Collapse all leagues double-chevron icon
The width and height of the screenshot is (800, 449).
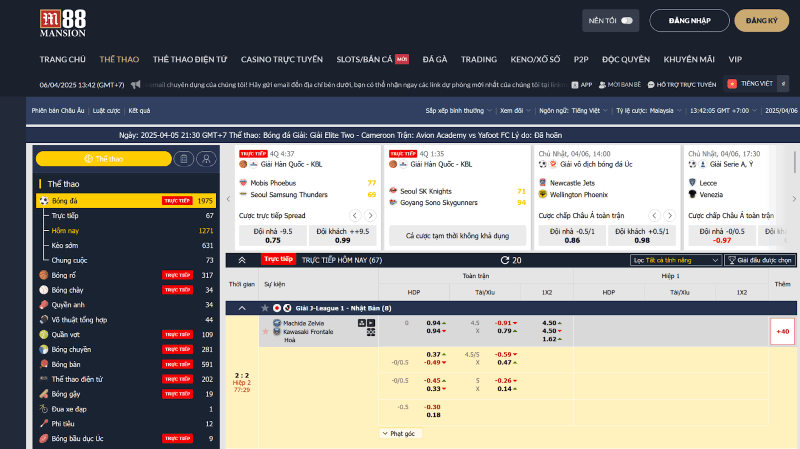tap(242, 260)
